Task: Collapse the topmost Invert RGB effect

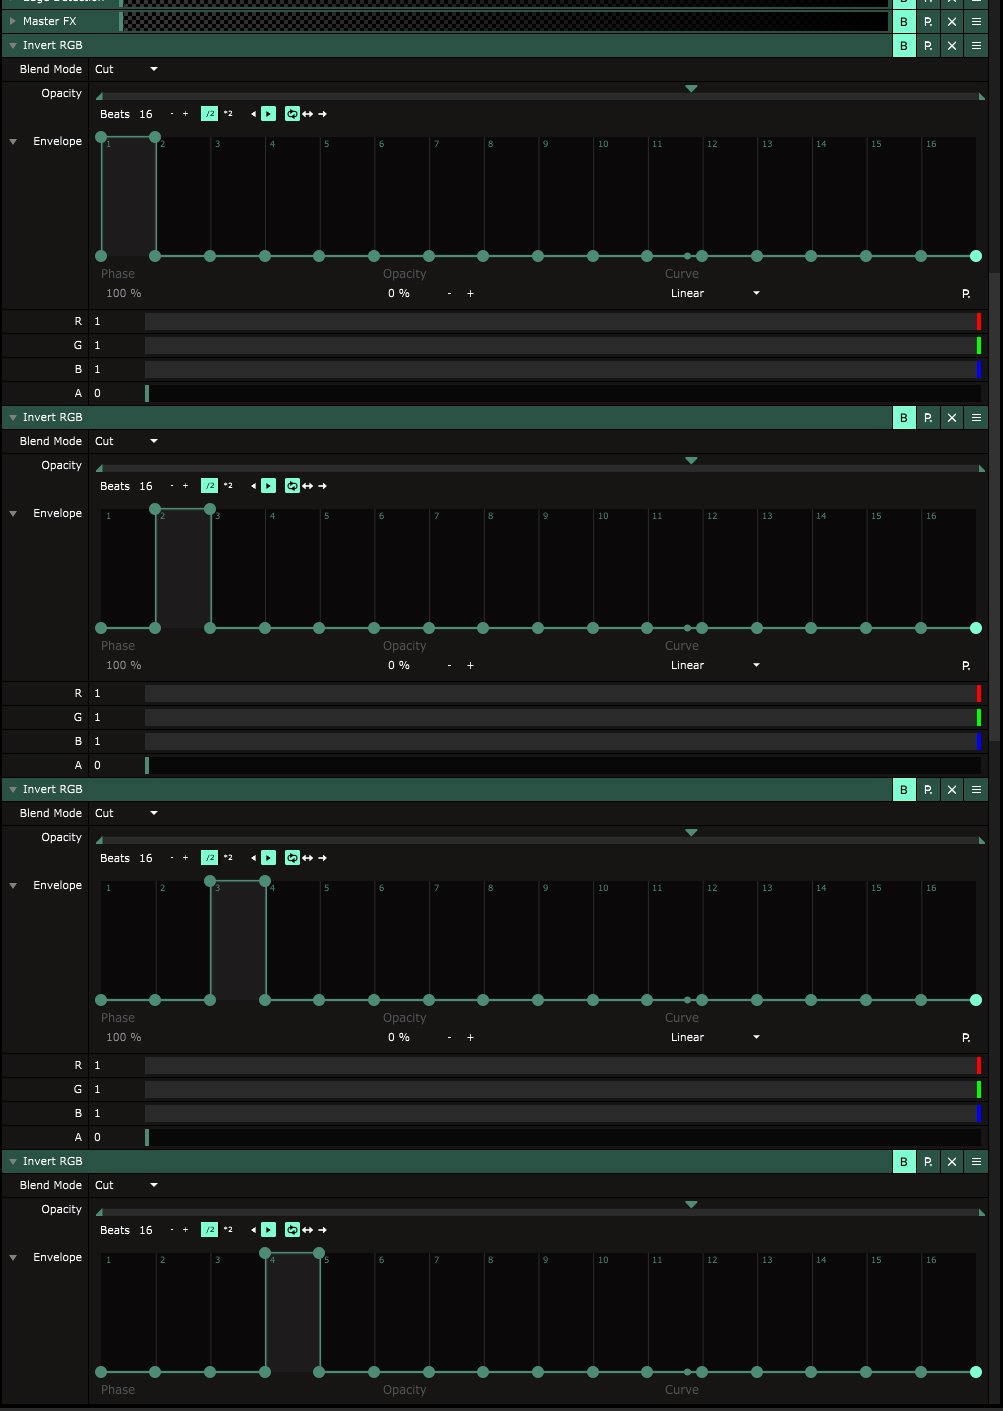Action: click(x=12, y=45)
